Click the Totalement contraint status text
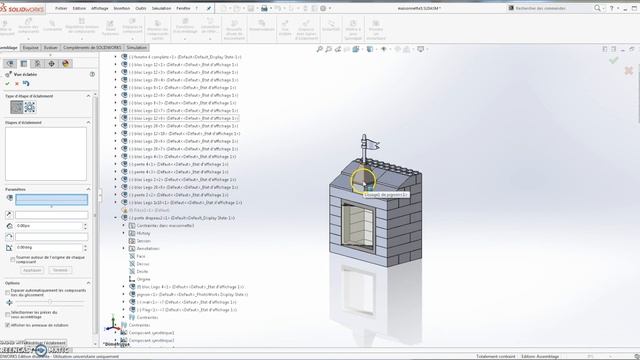 [x=496, y=356]
